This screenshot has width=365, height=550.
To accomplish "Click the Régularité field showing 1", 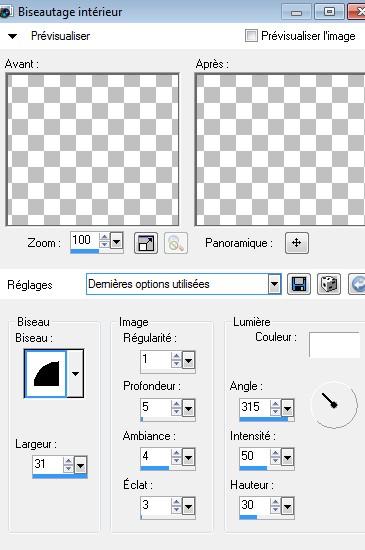I will [x=156, y=360].
